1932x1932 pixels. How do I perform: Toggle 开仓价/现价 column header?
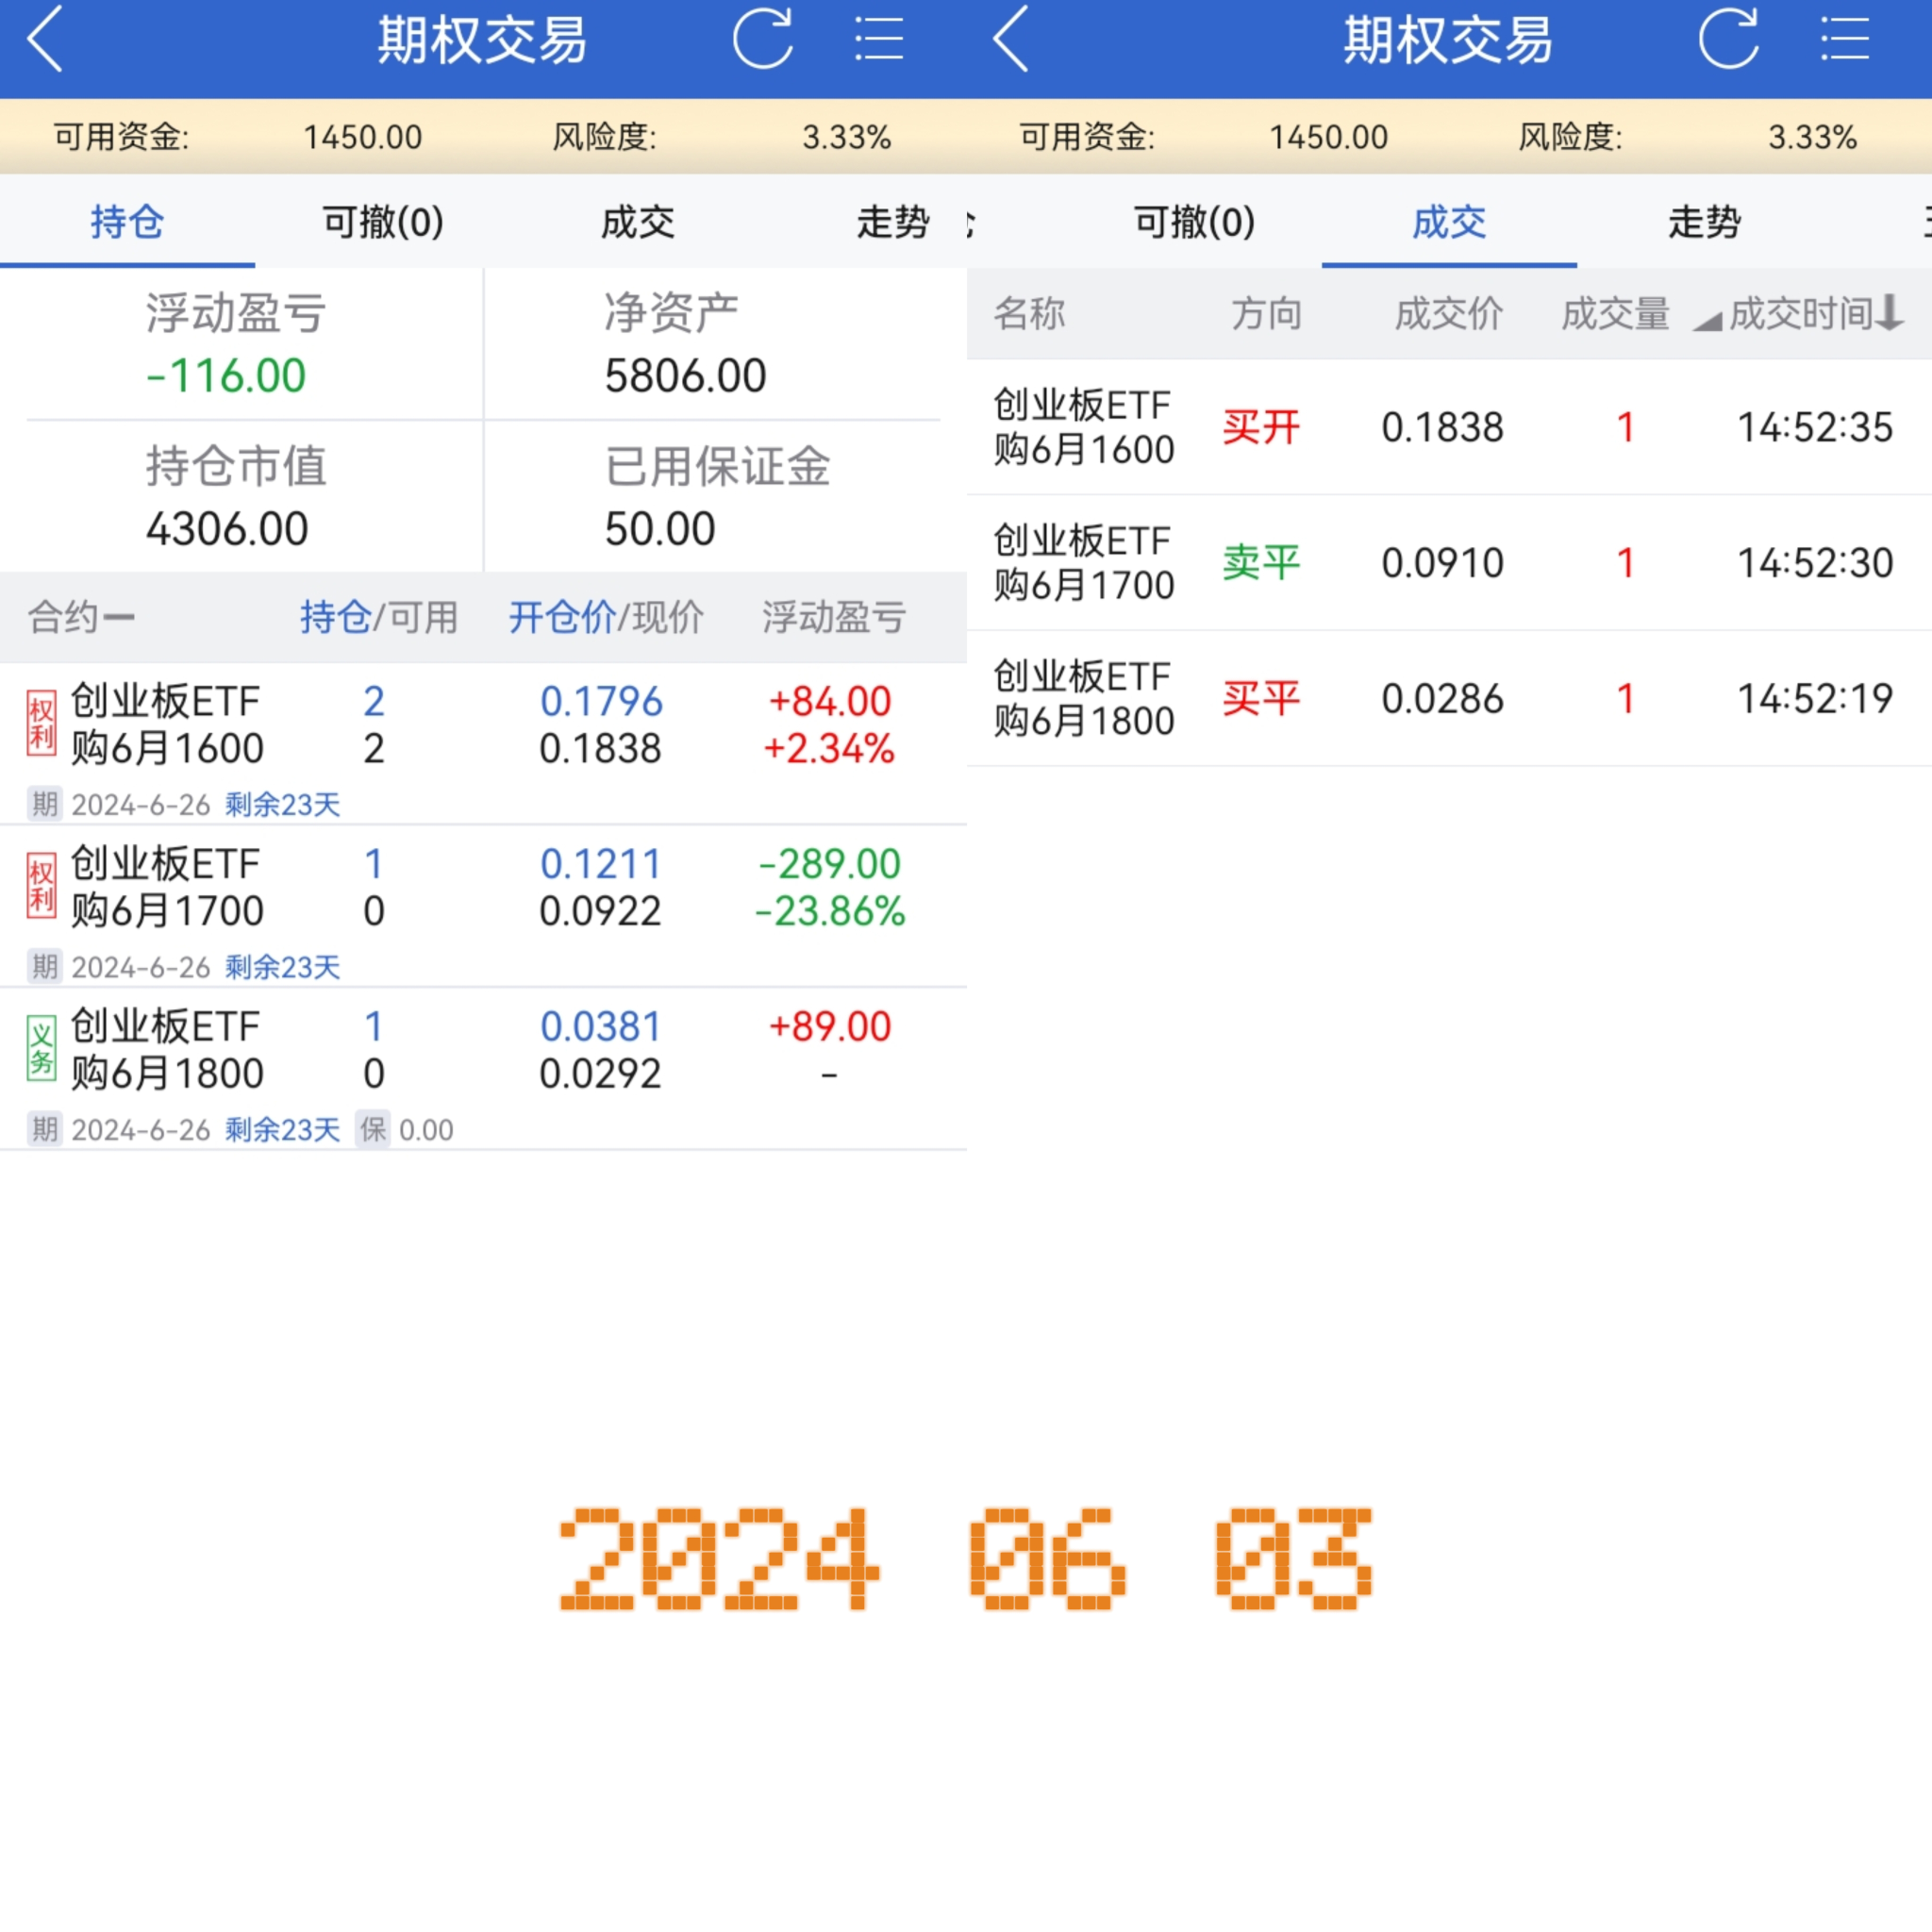(605, 617)
